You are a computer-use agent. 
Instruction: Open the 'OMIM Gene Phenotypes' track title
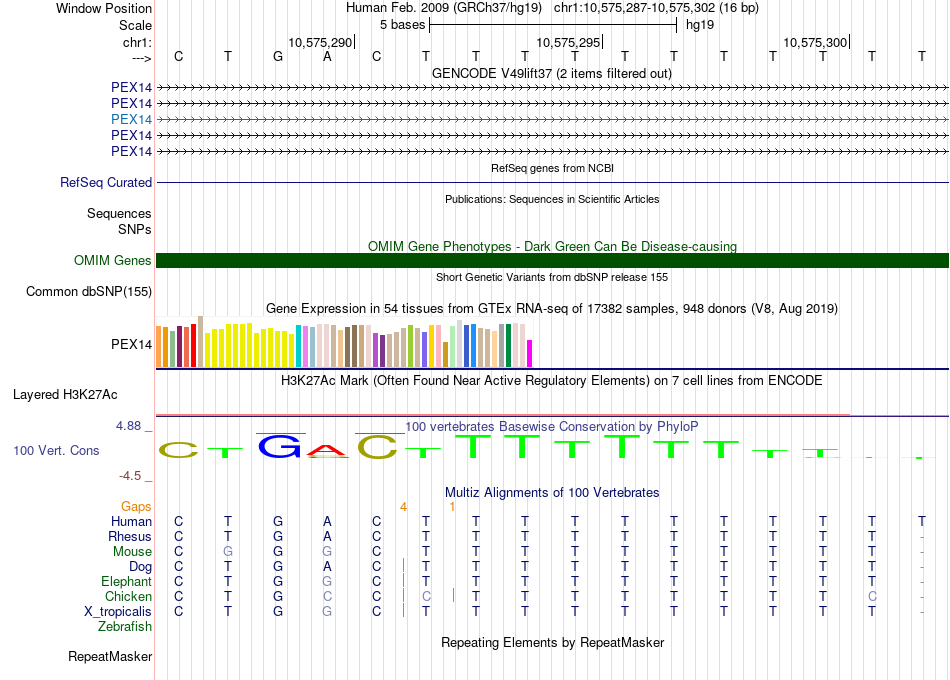point(552,246)
